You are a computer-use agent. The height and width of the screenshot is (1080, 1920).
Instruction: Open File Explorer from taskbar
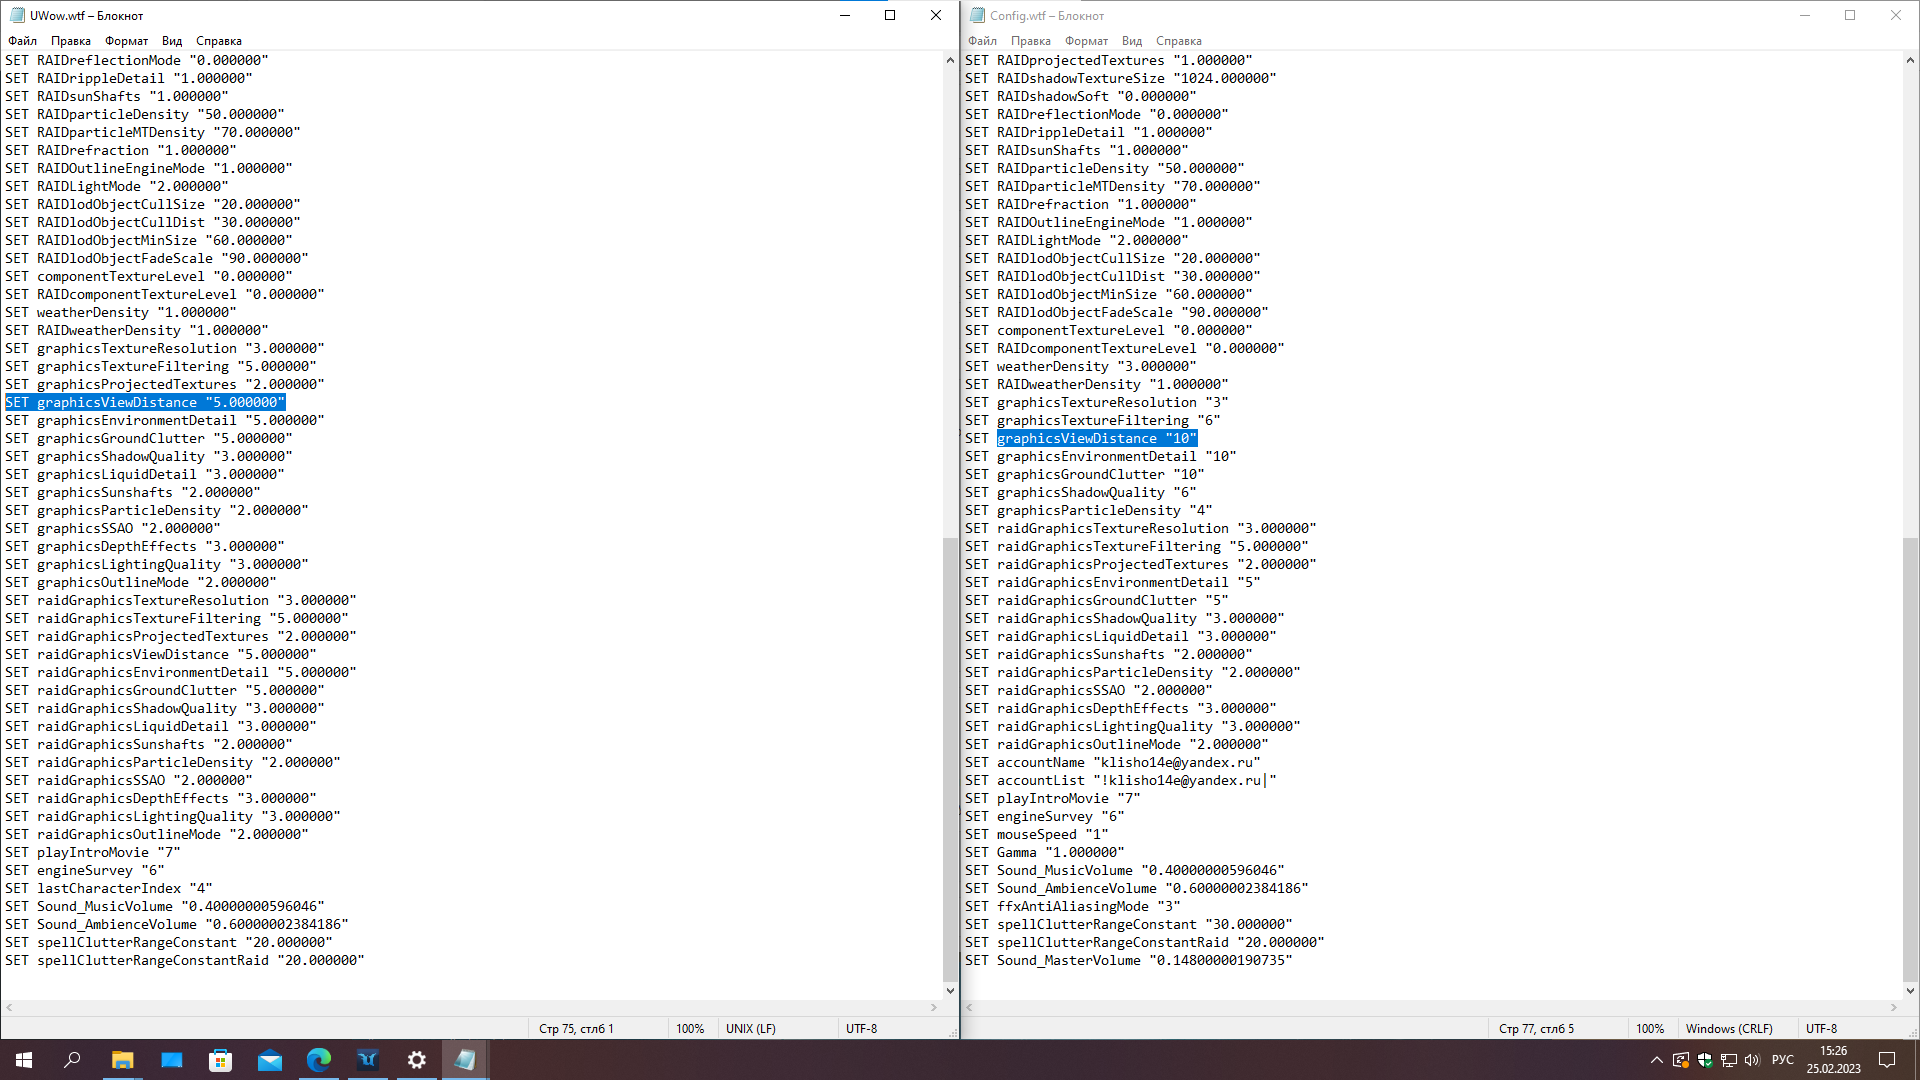122,1060
